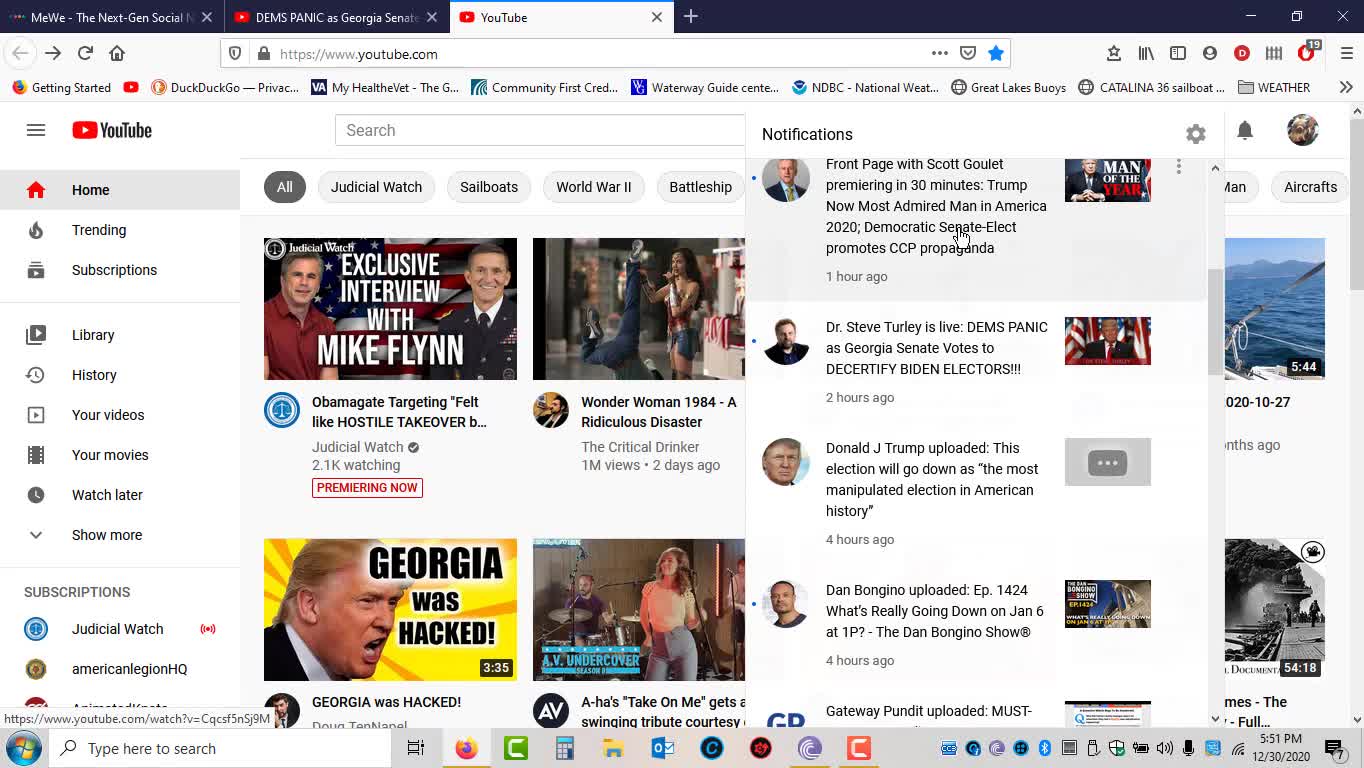Image resolution: width=1364 pixels, height=768 pixels.
Task: Click the extension icon with 19 badge
Action: tap(1307, 53)
